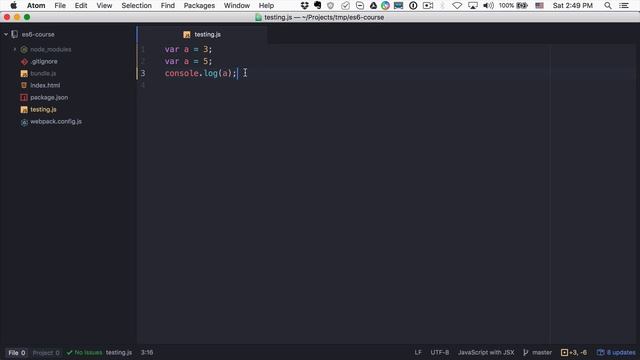Click the package.json npm file icon
640x360 pixels.
(24, 98)
